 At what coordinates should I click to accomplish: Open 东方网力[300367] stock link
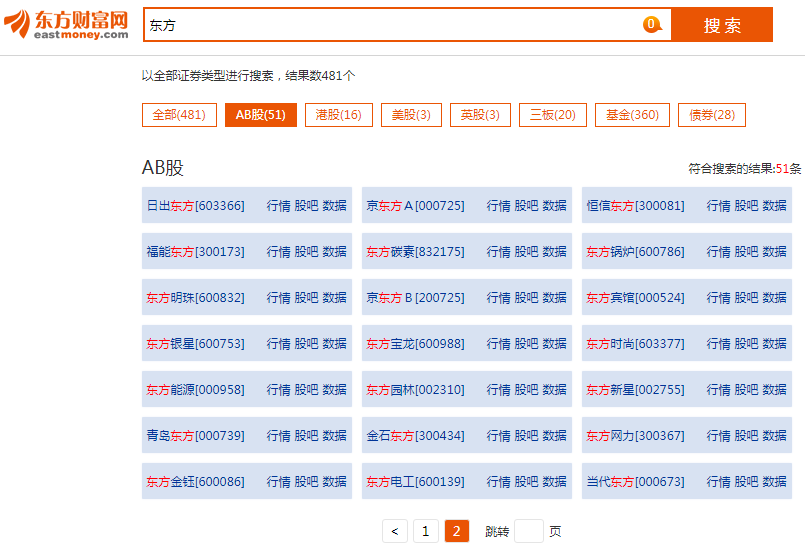click(636, 435)
